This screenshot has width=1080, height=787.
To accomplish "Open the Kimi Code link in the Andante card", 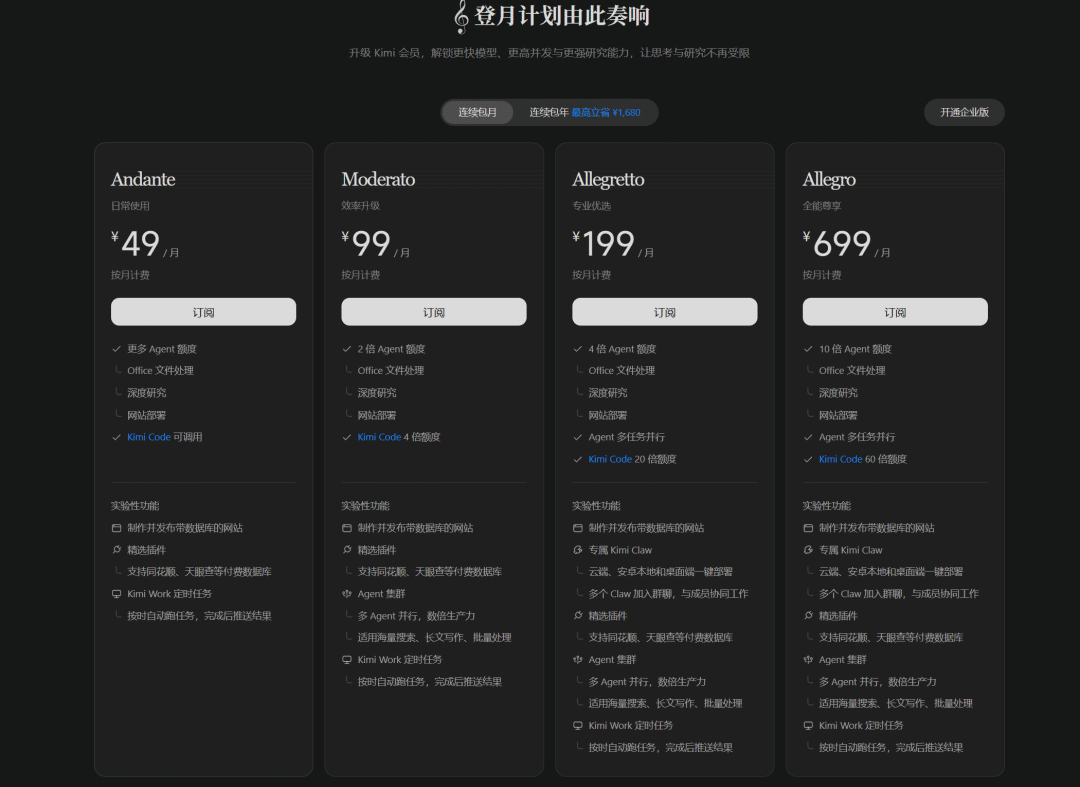I will point(149,437).
